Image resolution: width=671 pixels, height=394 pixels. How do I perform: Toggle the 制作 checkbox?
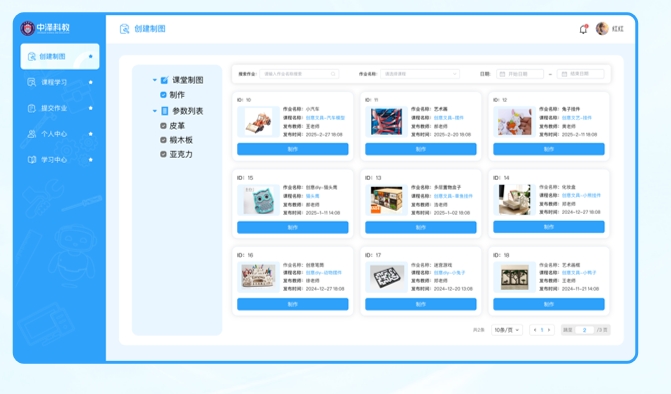[163, 95]
